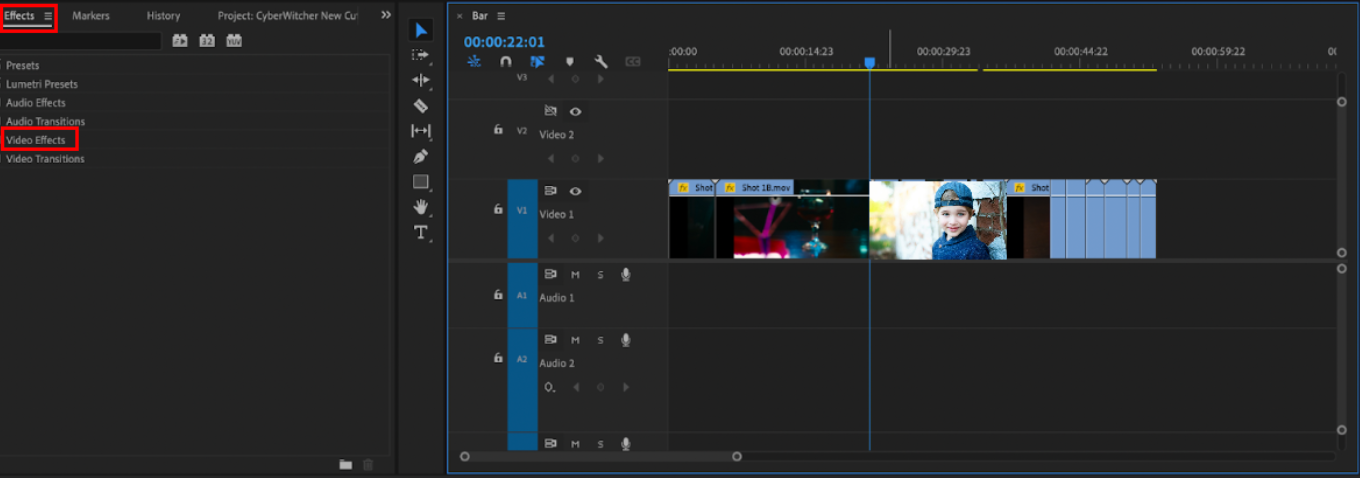Open timeline display settings wrench

pos(601,61)
